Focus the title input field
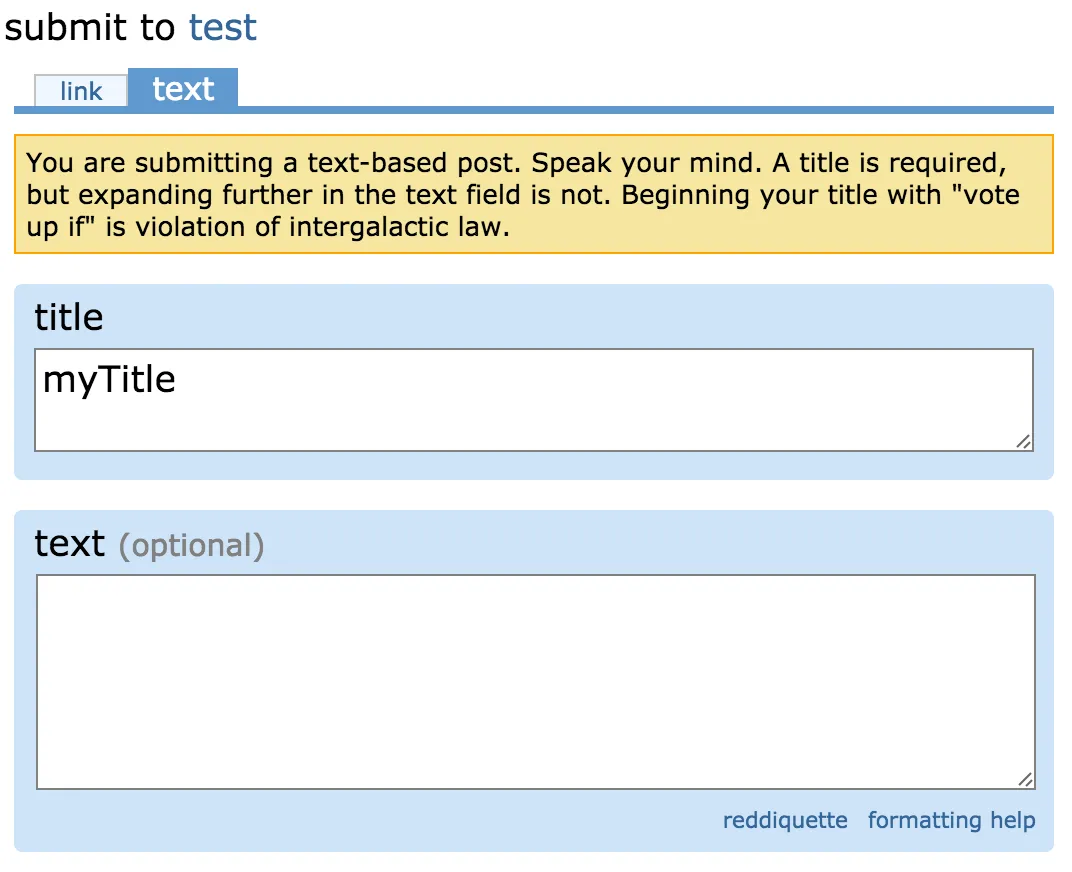 click(533, 400)
